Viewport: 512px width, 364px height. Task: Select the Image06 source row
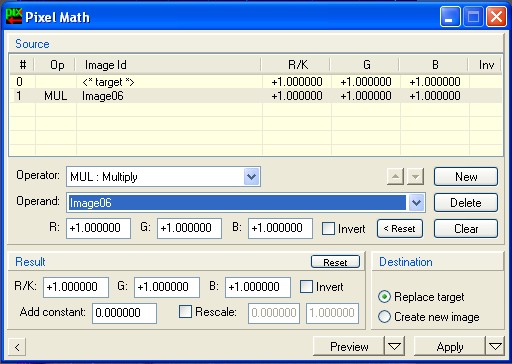point(256,96)
